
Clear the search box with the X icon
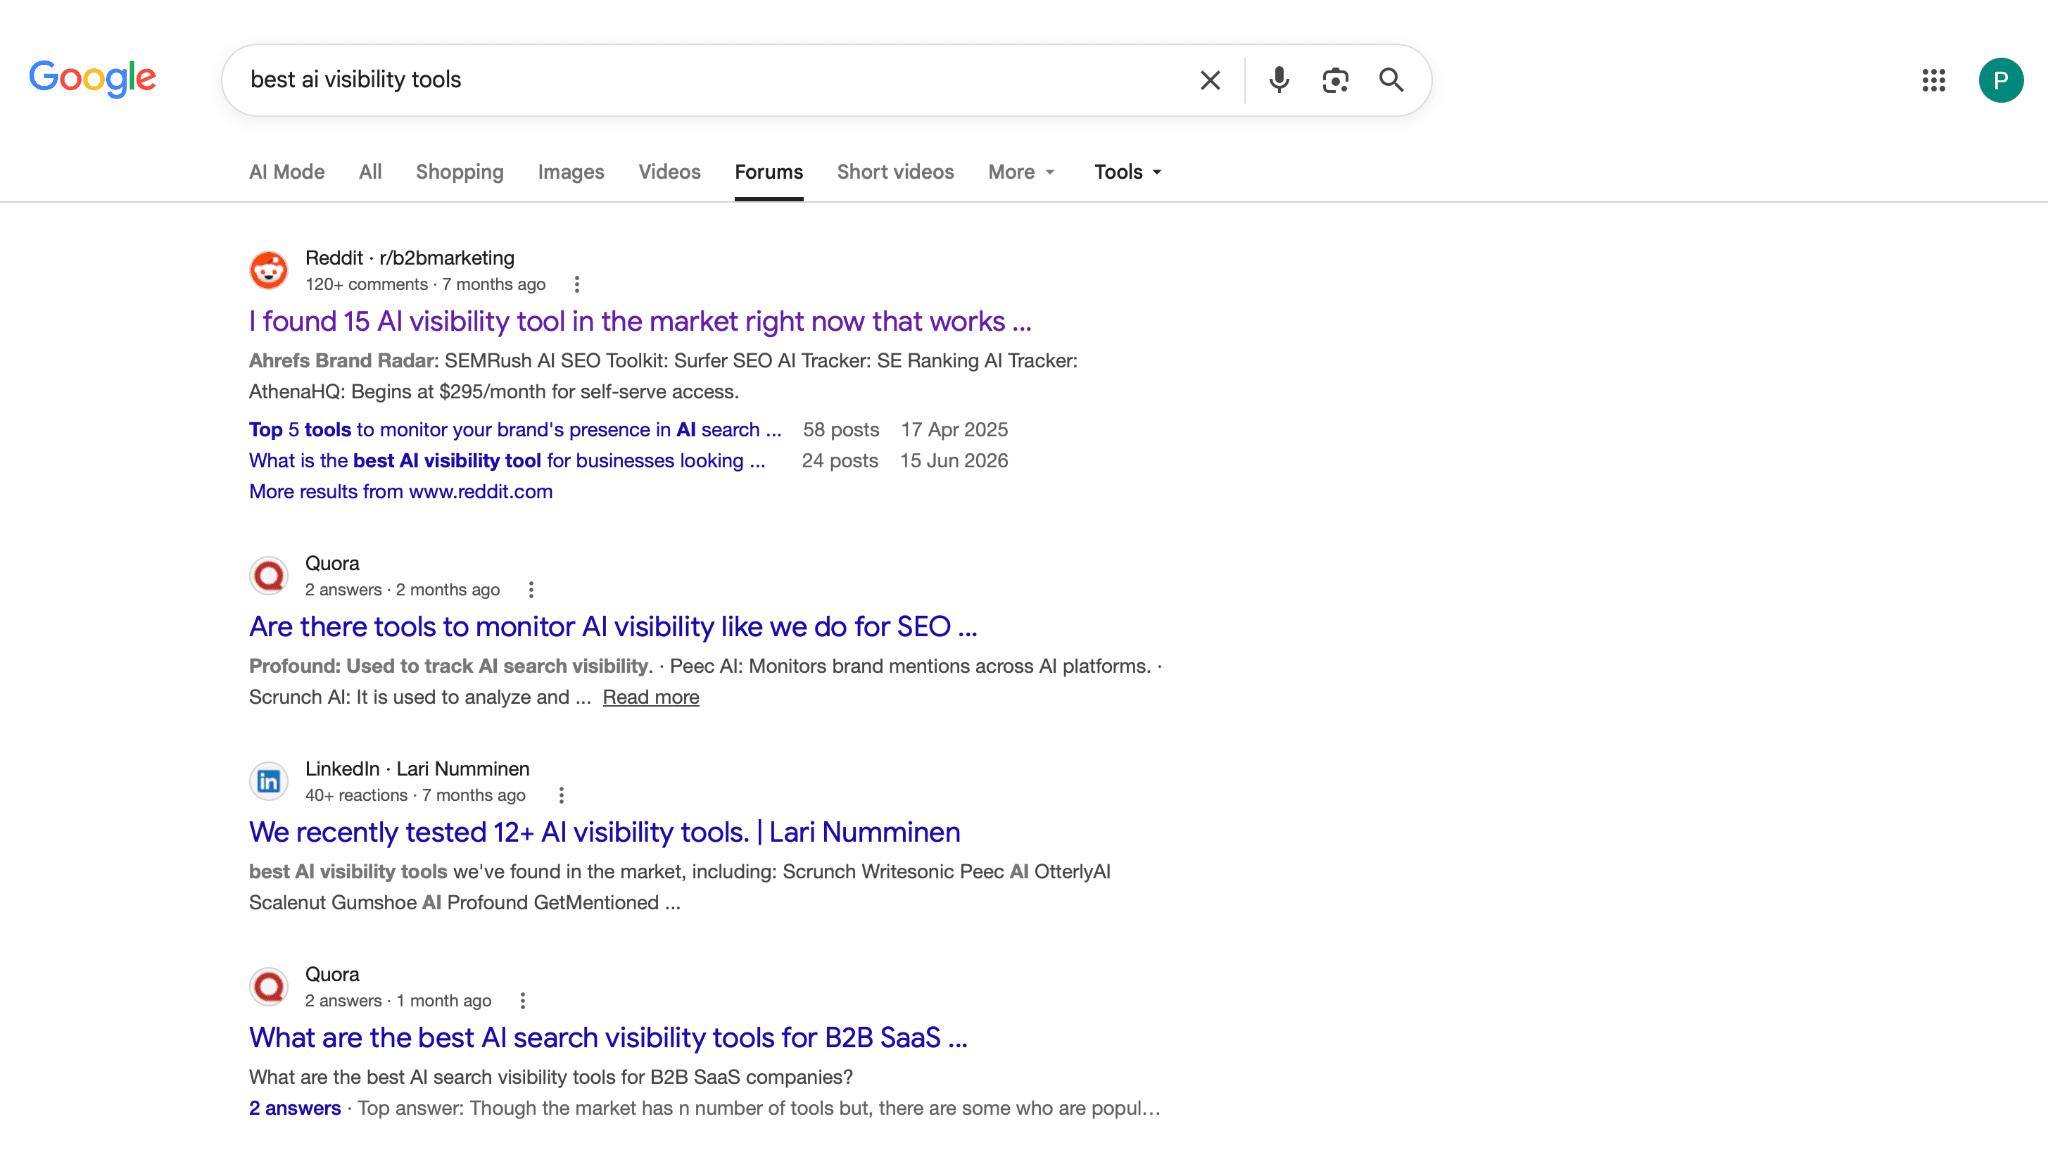click(1210, 80)
